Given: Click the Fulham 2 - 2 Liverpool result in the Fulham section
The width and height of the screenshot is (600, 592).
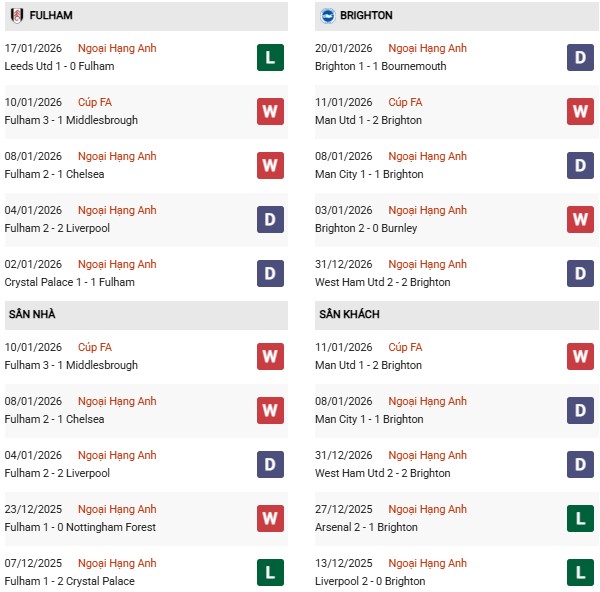Looking at the screenshot, I should 57,228.
